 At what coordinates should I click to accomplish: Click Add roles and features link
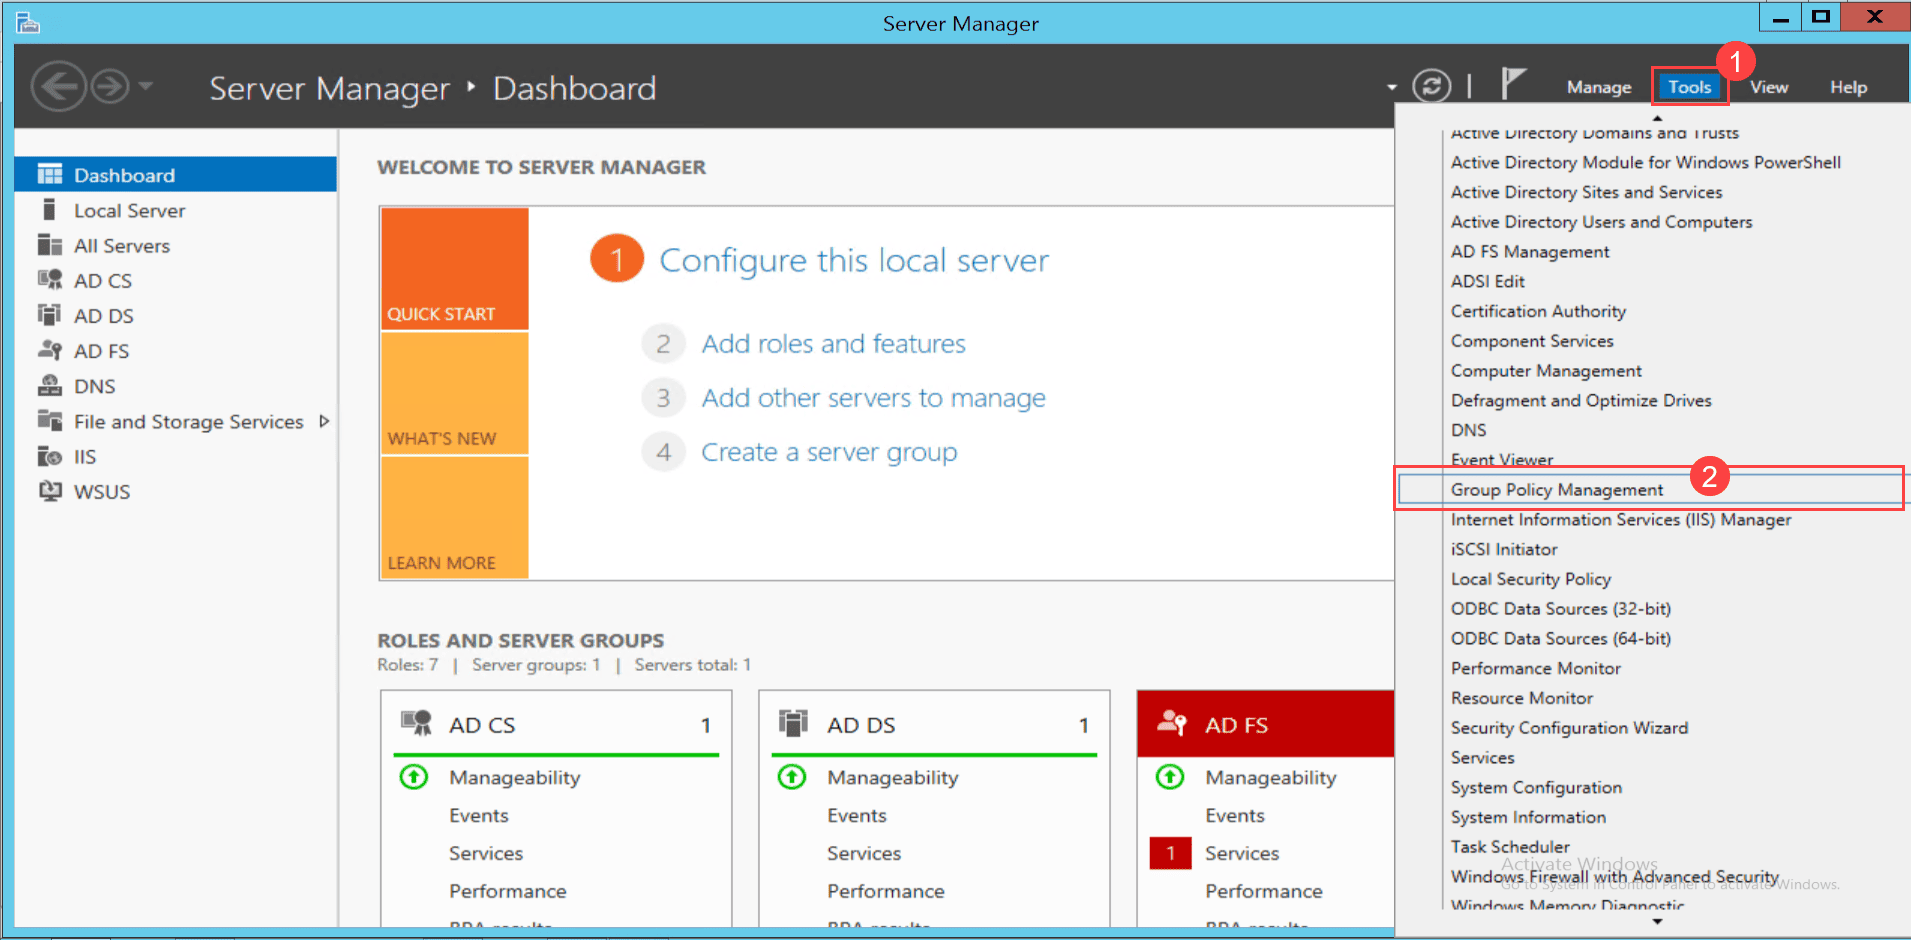(833, 344)
